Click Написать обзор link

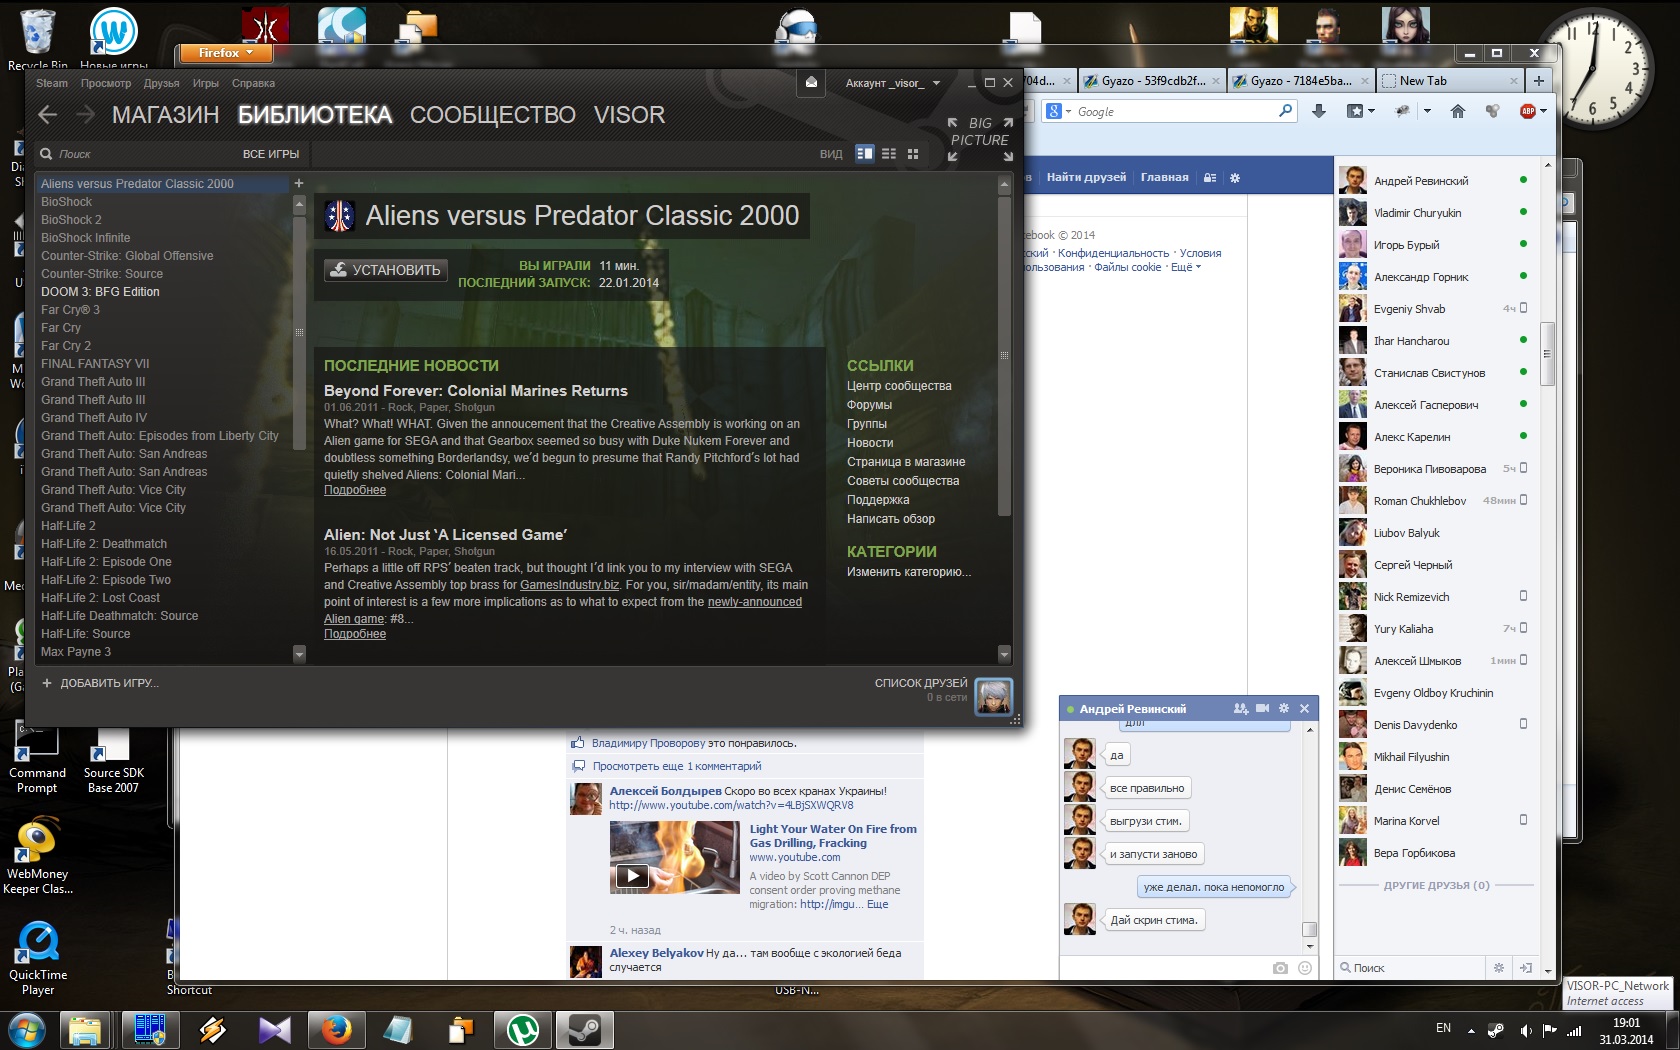tap(891, 519)
